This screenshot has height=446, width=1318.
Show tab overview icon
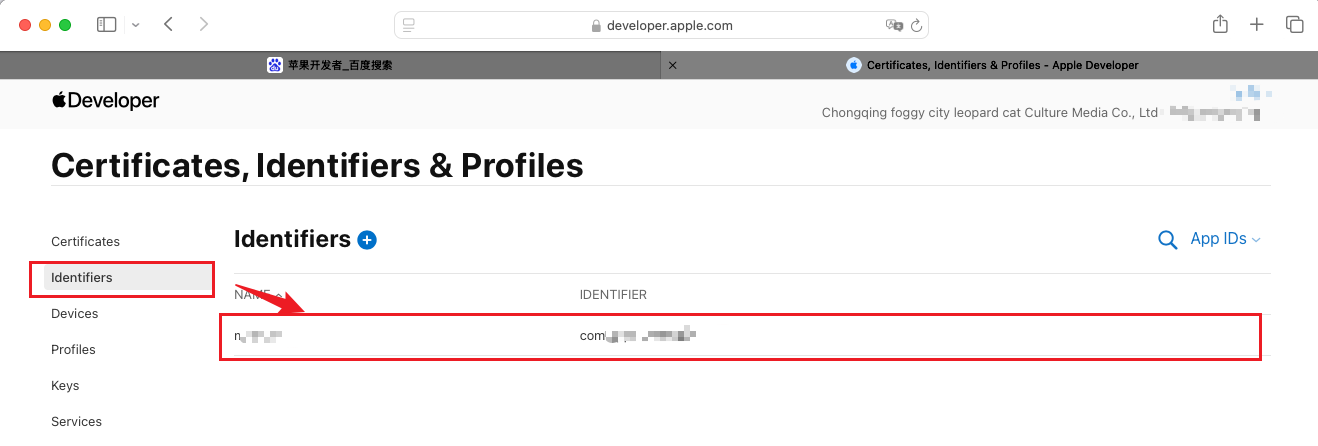(1294, 25)
